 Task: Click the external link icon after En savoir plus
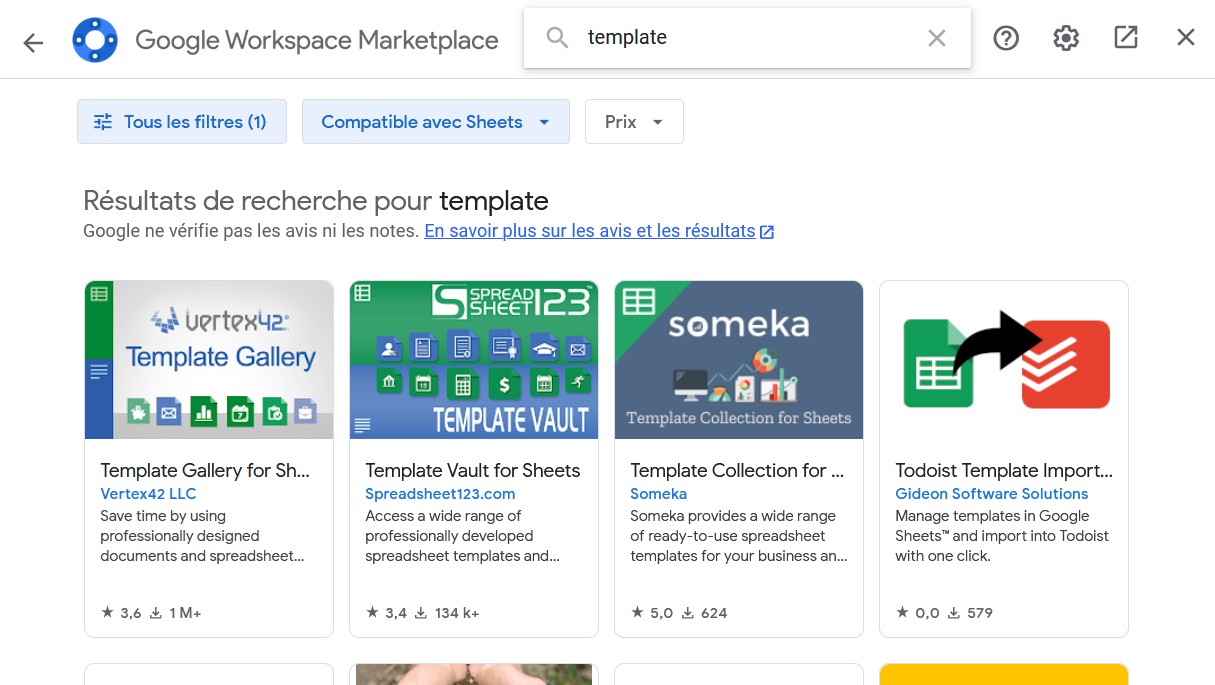coord(767,232)
